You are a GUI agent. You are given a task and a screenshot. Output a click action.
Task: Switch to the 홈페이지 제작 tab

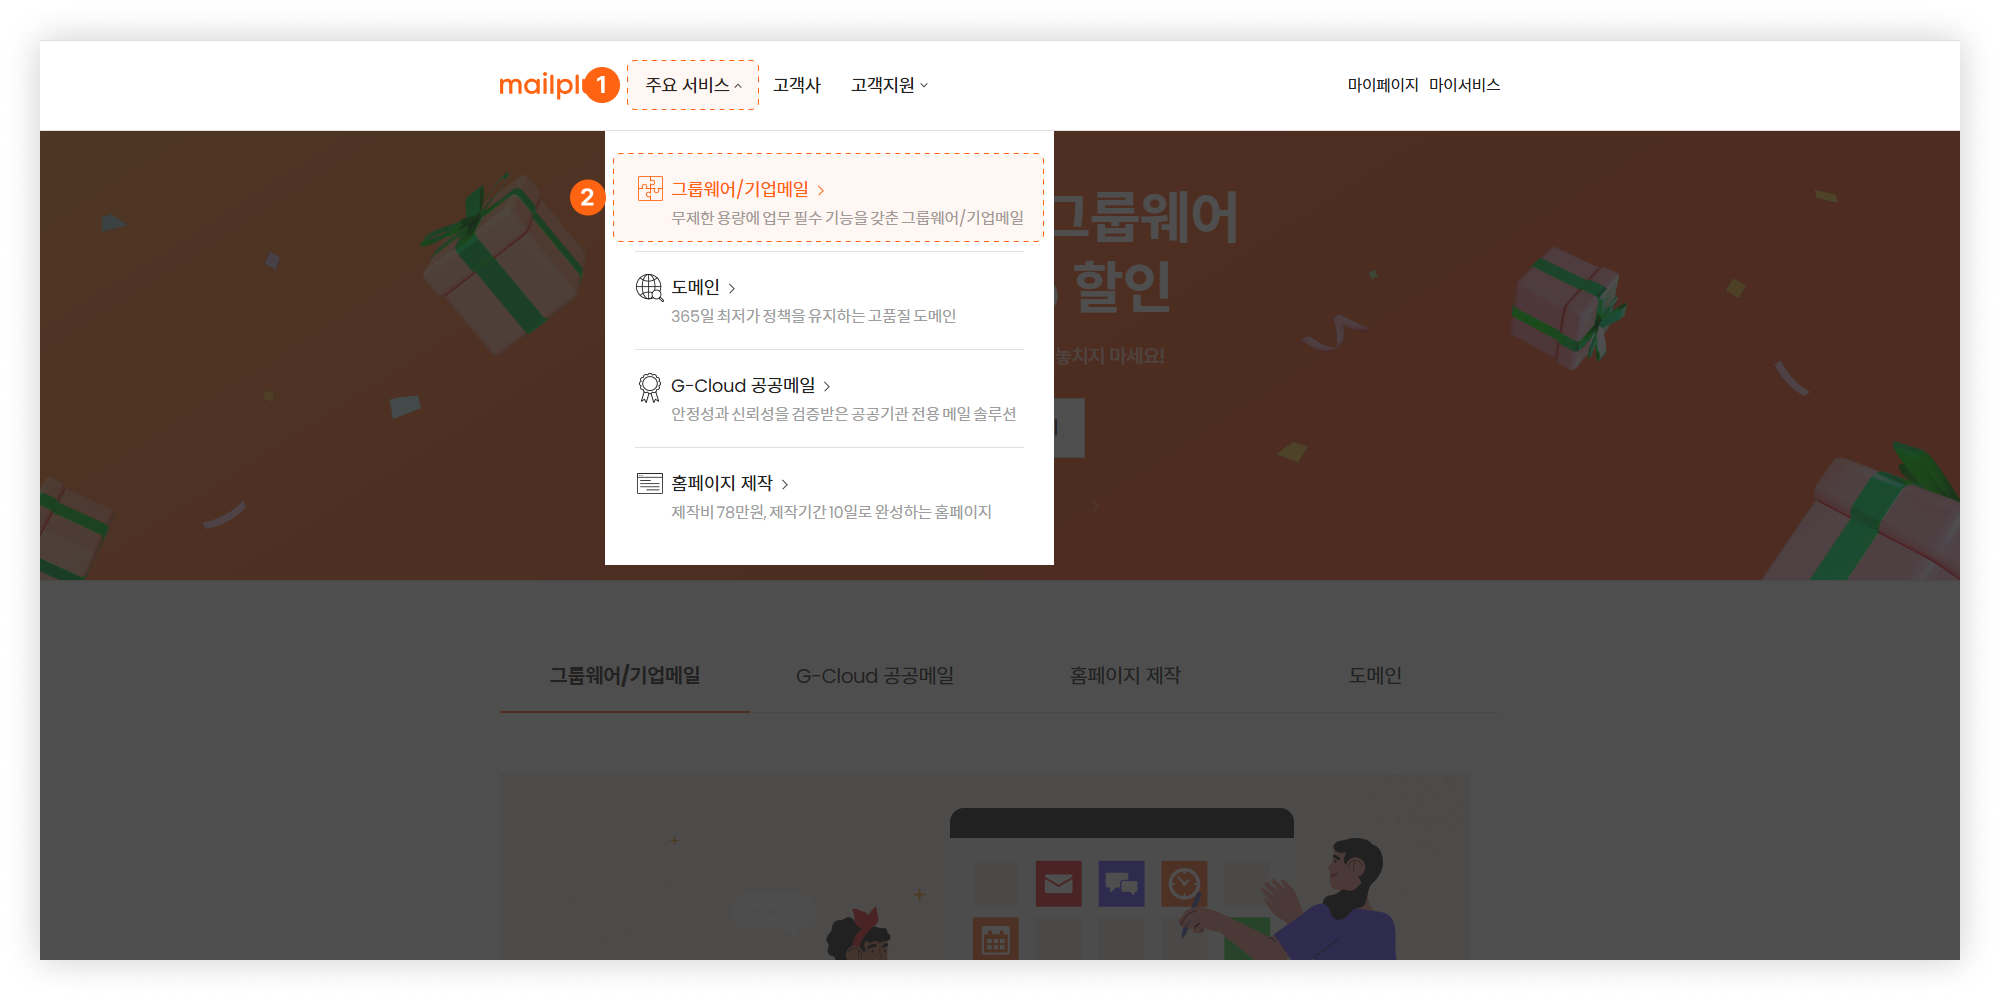1125,676
